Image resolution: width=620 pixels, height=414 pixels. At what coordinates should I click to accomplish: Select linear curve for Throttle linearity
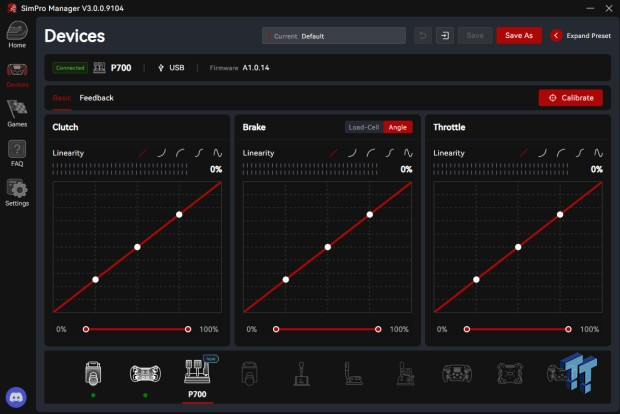coord(524,153)
